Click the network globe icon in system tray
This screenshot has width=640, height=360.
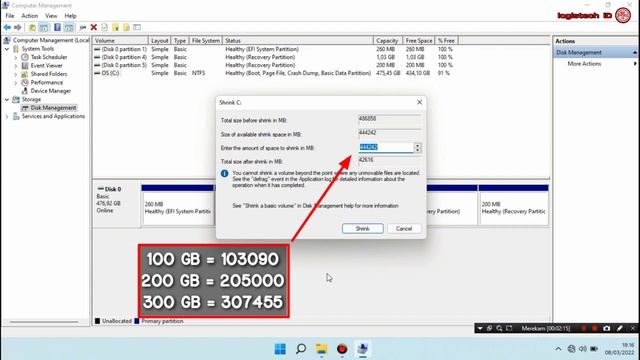point(571,349)
